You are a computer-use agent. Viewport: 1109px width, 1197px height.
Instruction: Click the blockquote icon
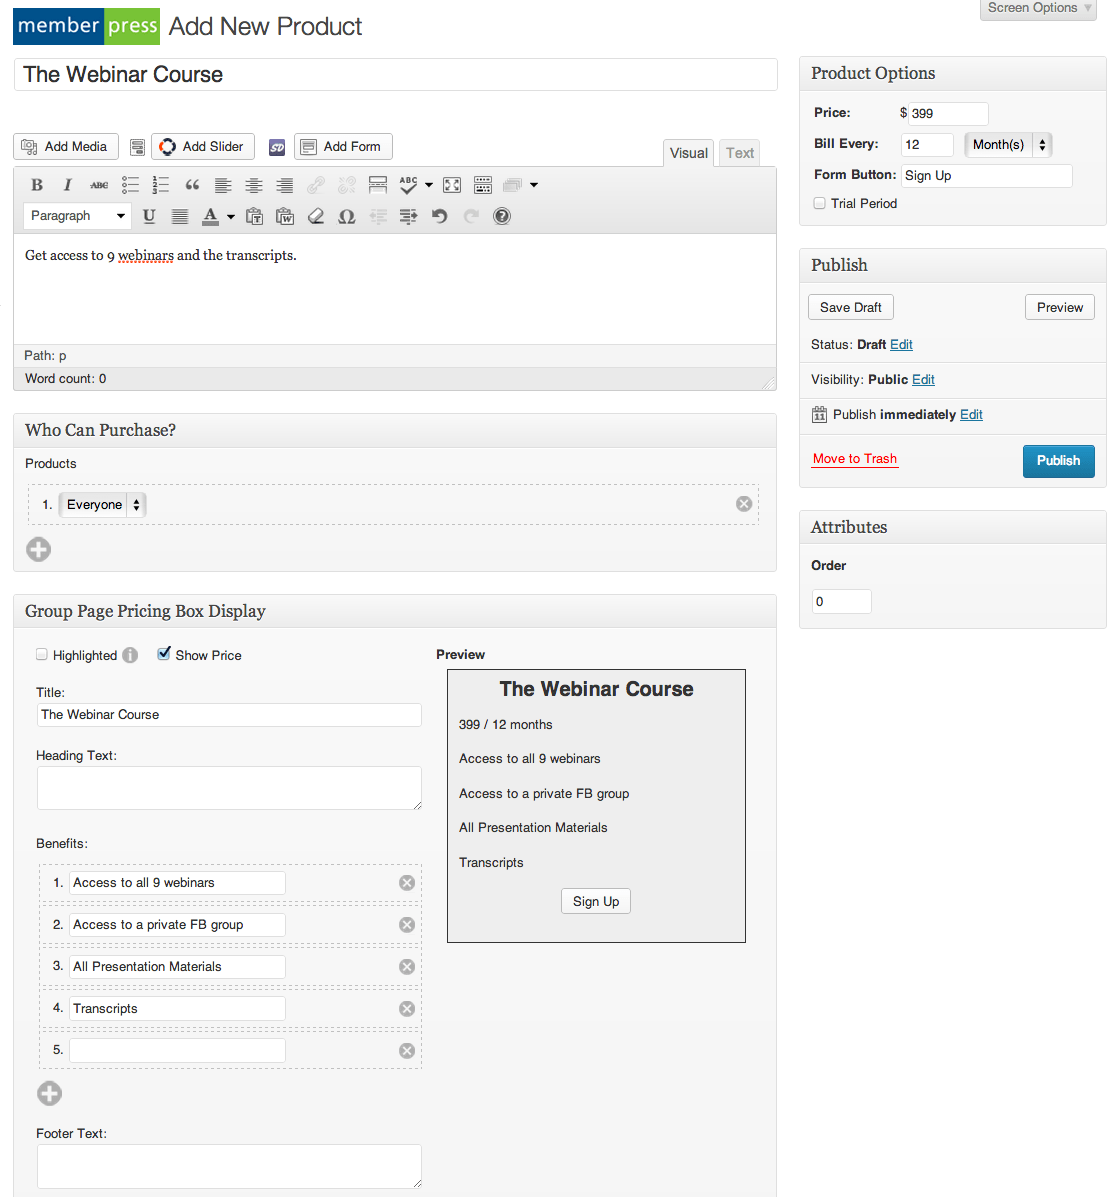point(192,185)
